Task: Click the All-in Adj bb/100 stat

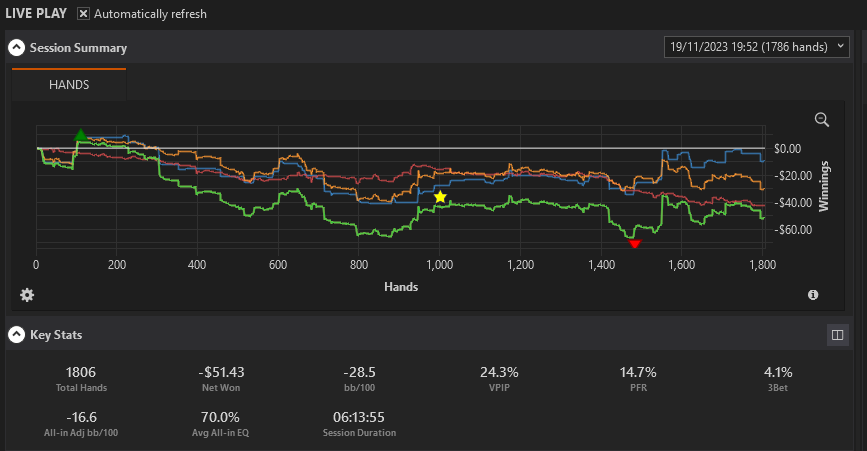Action: (x=81, y=424)
